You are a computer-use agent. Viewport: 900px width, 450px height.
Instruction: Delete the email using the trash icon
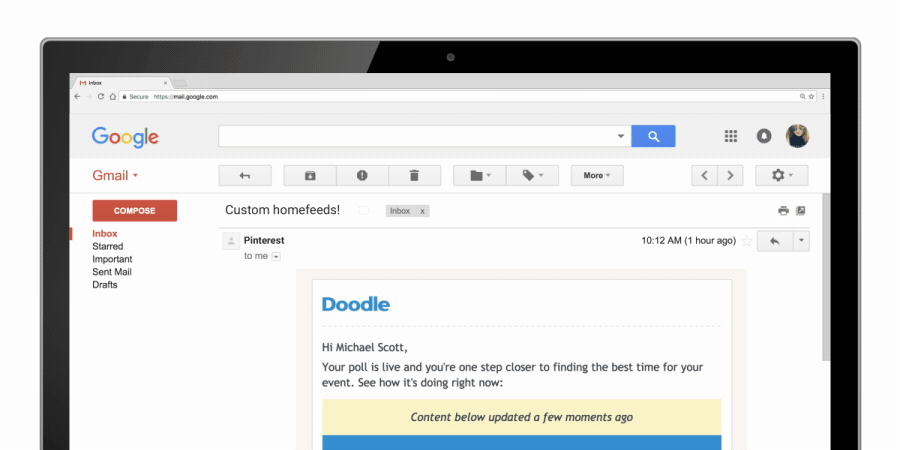pyautogui.click(x=414, y=176)
